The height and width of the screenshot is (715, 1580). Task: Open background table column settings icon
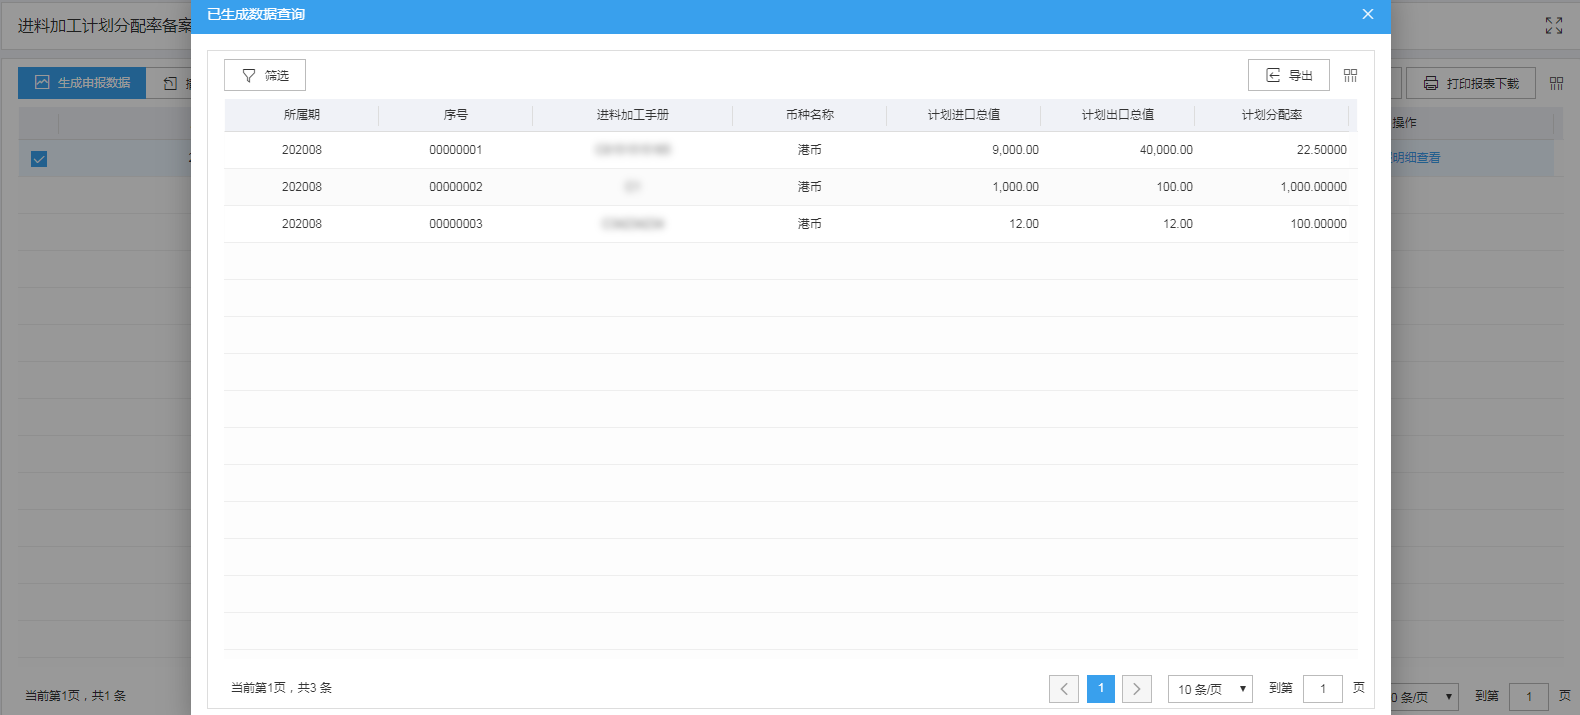[x=1556, y=84]
